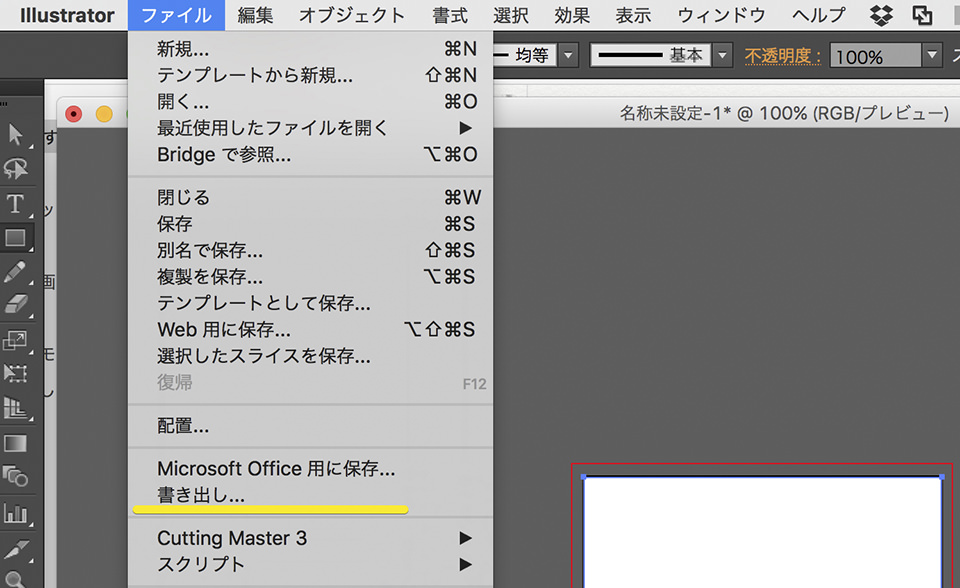Open the 編集 menu
This screenshot has width=960, height=588.
255,15
